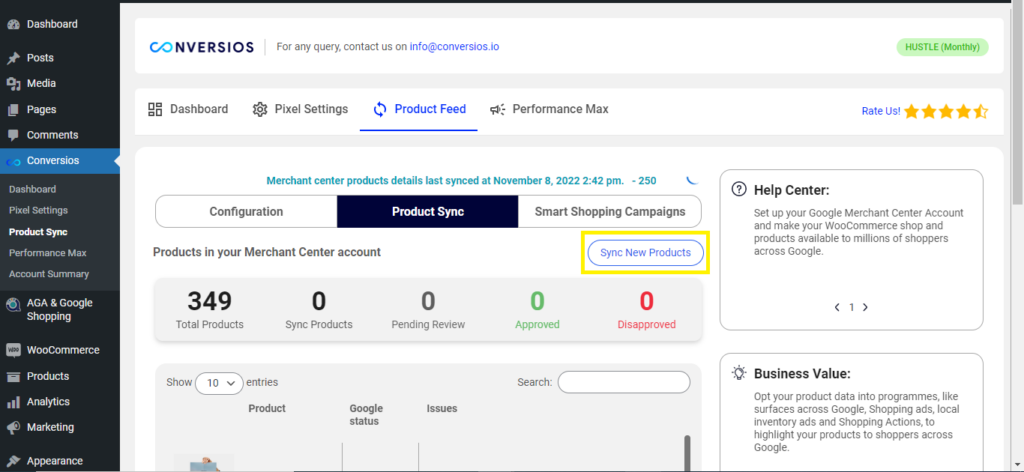
Task: Open Performance Max in sidebar submenu
Action: pos(48,253)
